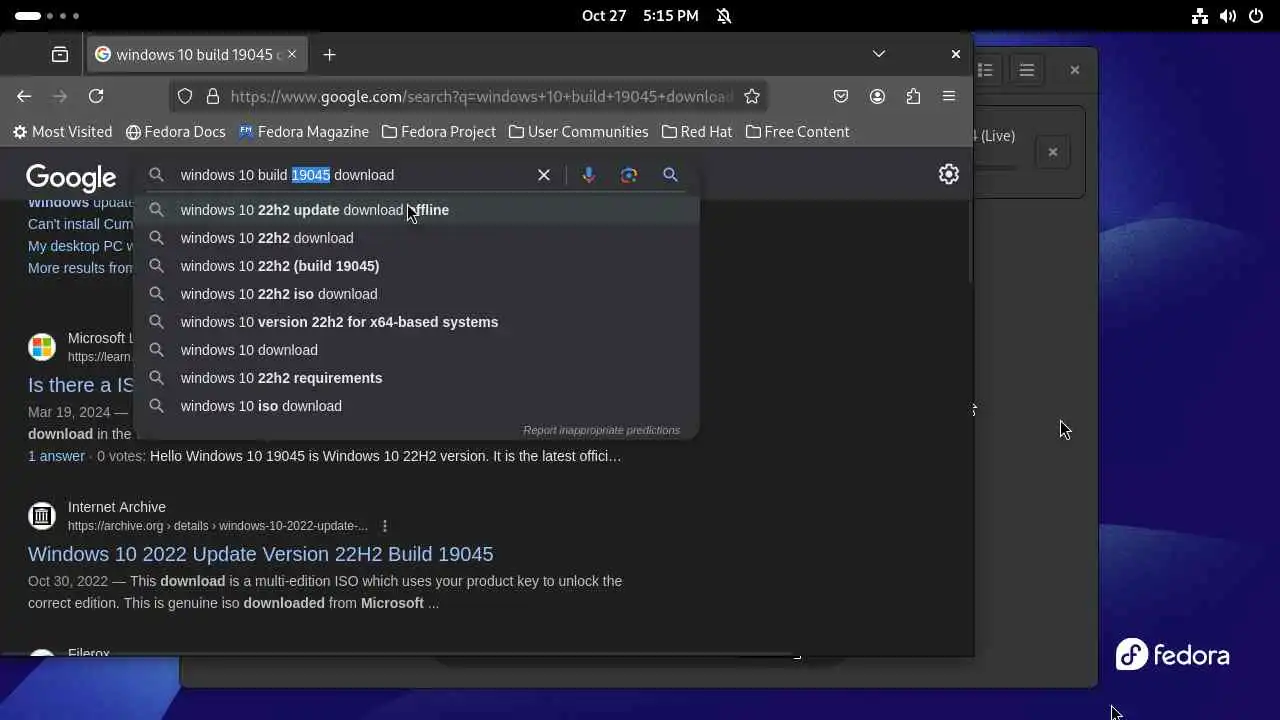The width and height of the screenshot is (1280, 720).
Task: Open a new browser tab
Action: click(x=329, y=54)
